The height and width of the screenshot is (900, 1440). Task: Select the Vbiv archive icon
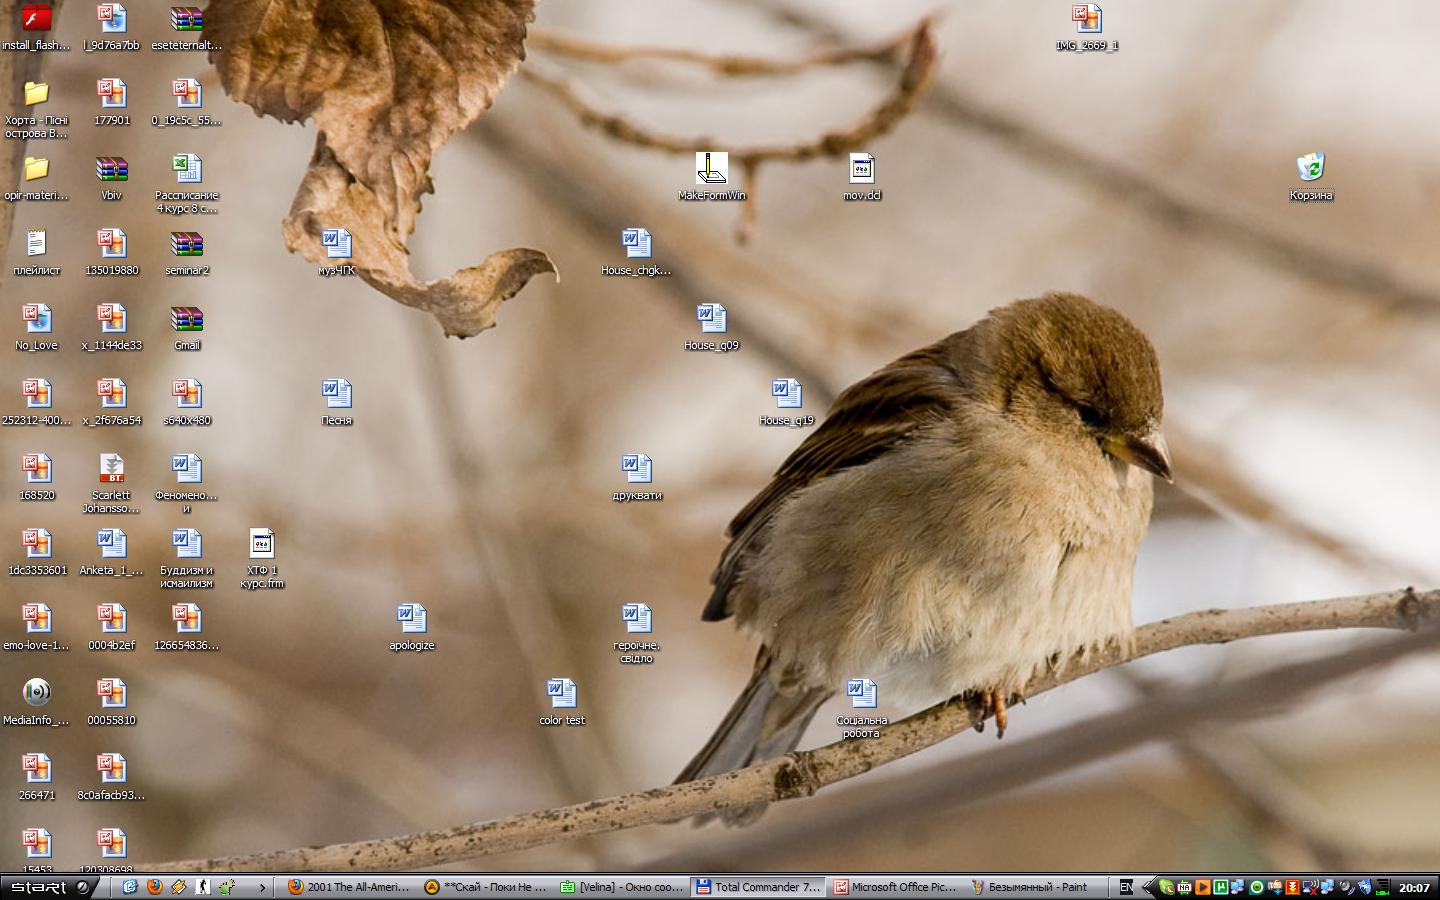(112, 177)
